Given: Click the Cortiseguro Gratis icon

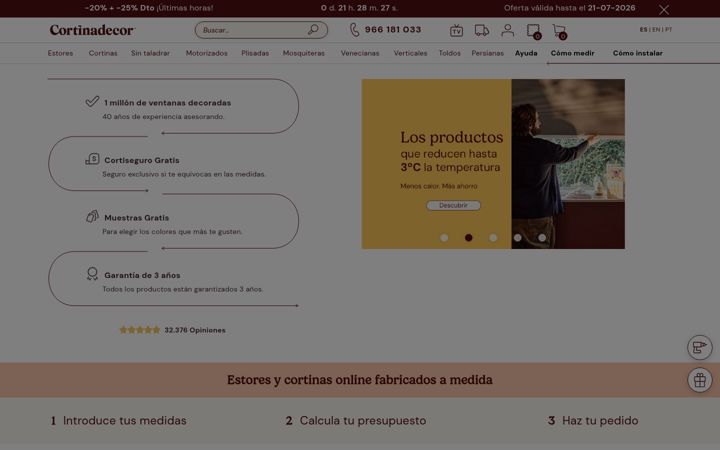Looking at the screenshot, I should click(x=92, y=159).
